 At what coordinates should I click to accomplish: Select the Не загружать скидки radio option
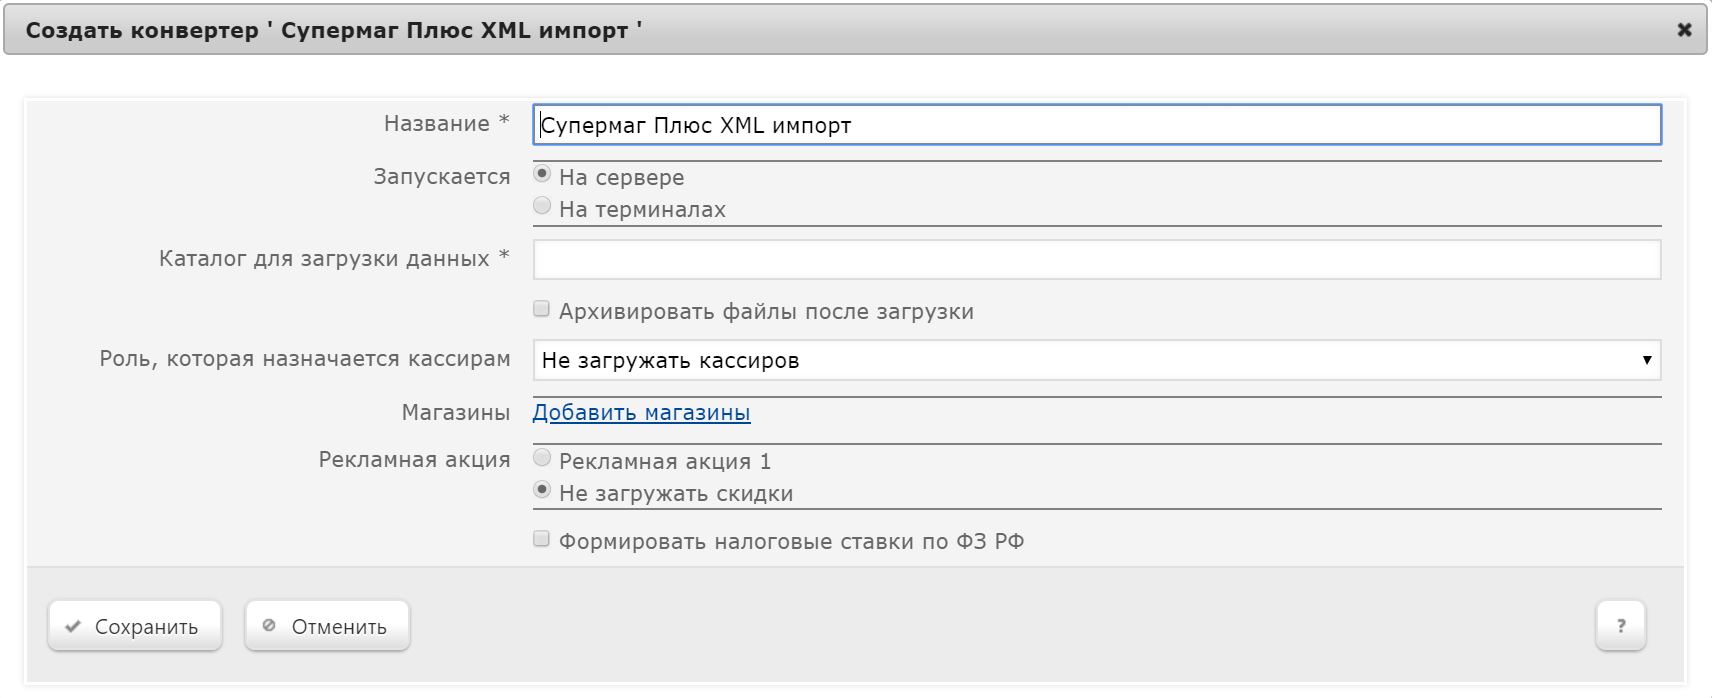(542, 490)
